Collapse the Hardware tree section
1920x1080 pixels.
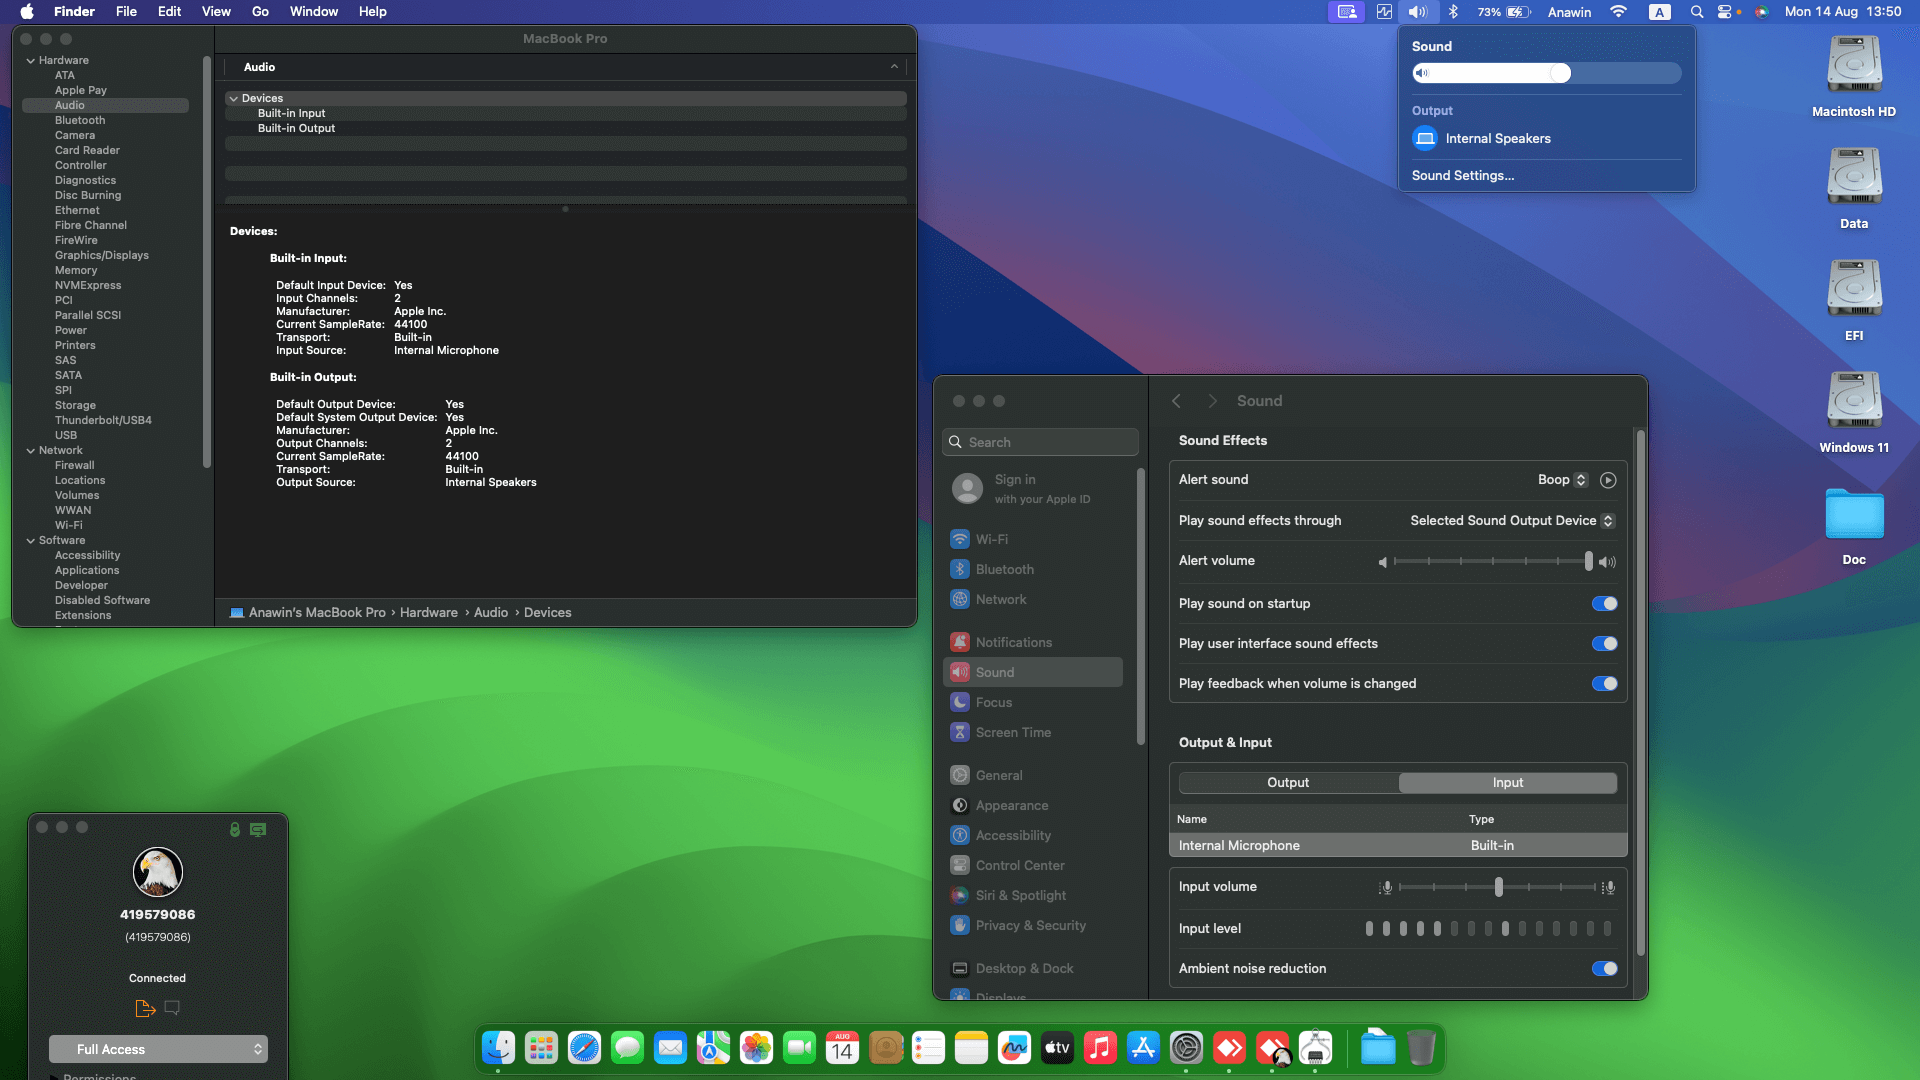(x=30, y=61)
